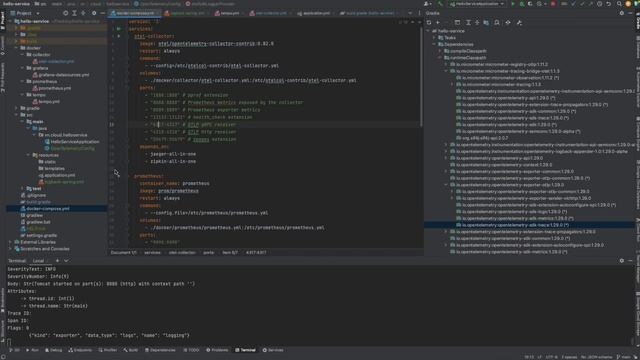Image resolution: width=640 pixels, height=360 pixels.
Task: Open terminal tab options chevron
Action: coord(66,260)
